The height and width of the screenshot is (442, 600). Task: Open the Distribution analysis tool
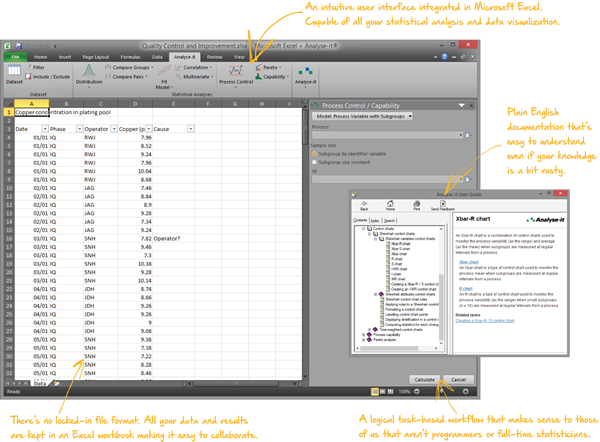coord(89,75)
